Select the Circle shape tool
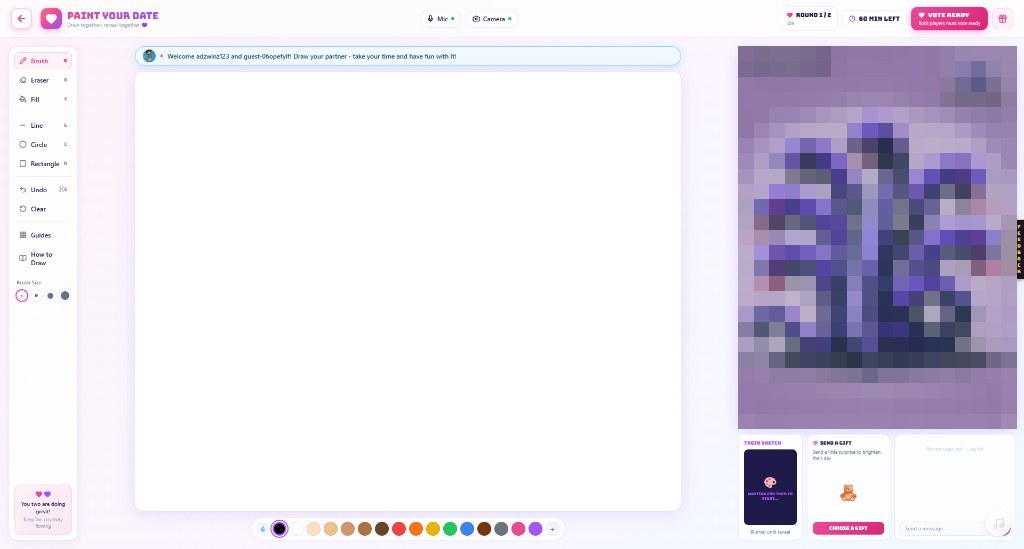The height and width of the screenshot is (549, 1024). [x=43, y=144]
